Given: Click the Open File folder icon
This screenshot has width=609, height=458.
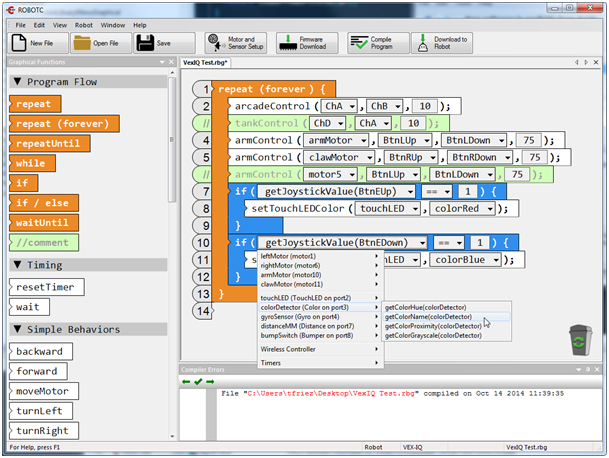Looking at the screenshot, I should (82, 43).
